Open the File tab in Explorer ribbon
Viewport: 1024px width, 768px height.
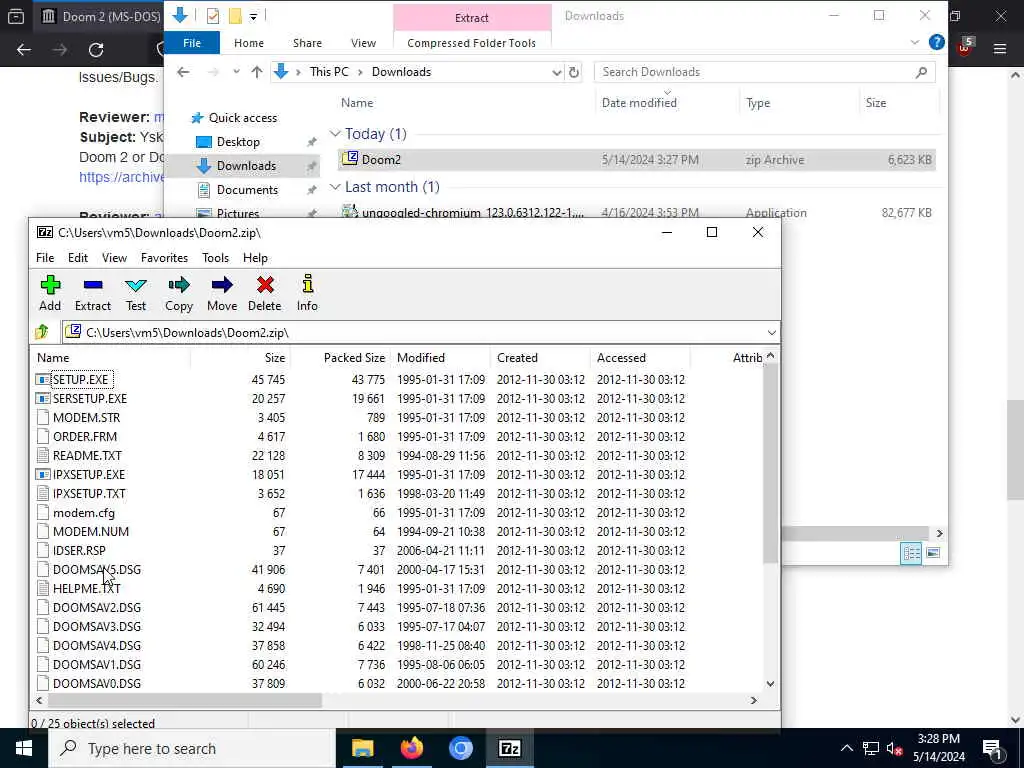[x=192, y=43]
